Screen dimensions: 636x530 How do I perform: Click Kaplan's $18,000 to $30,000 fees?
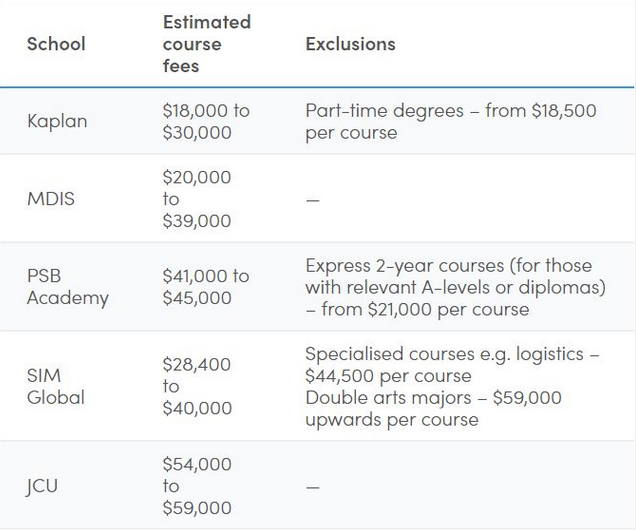click(x=206, y=121)
